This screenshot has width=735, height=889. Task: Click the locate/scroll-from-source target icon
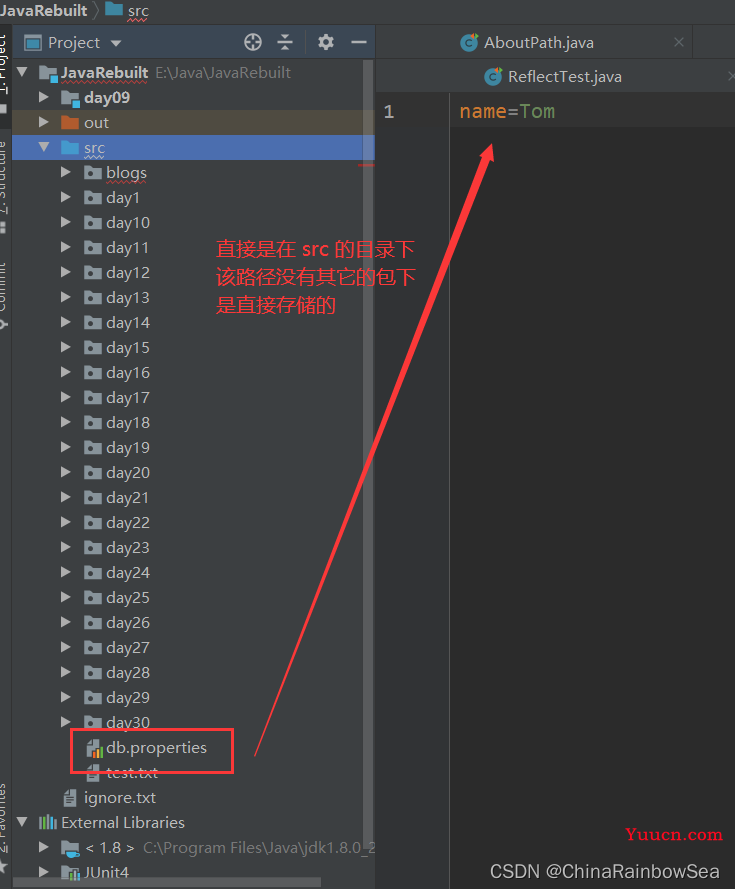pos(253,42)
